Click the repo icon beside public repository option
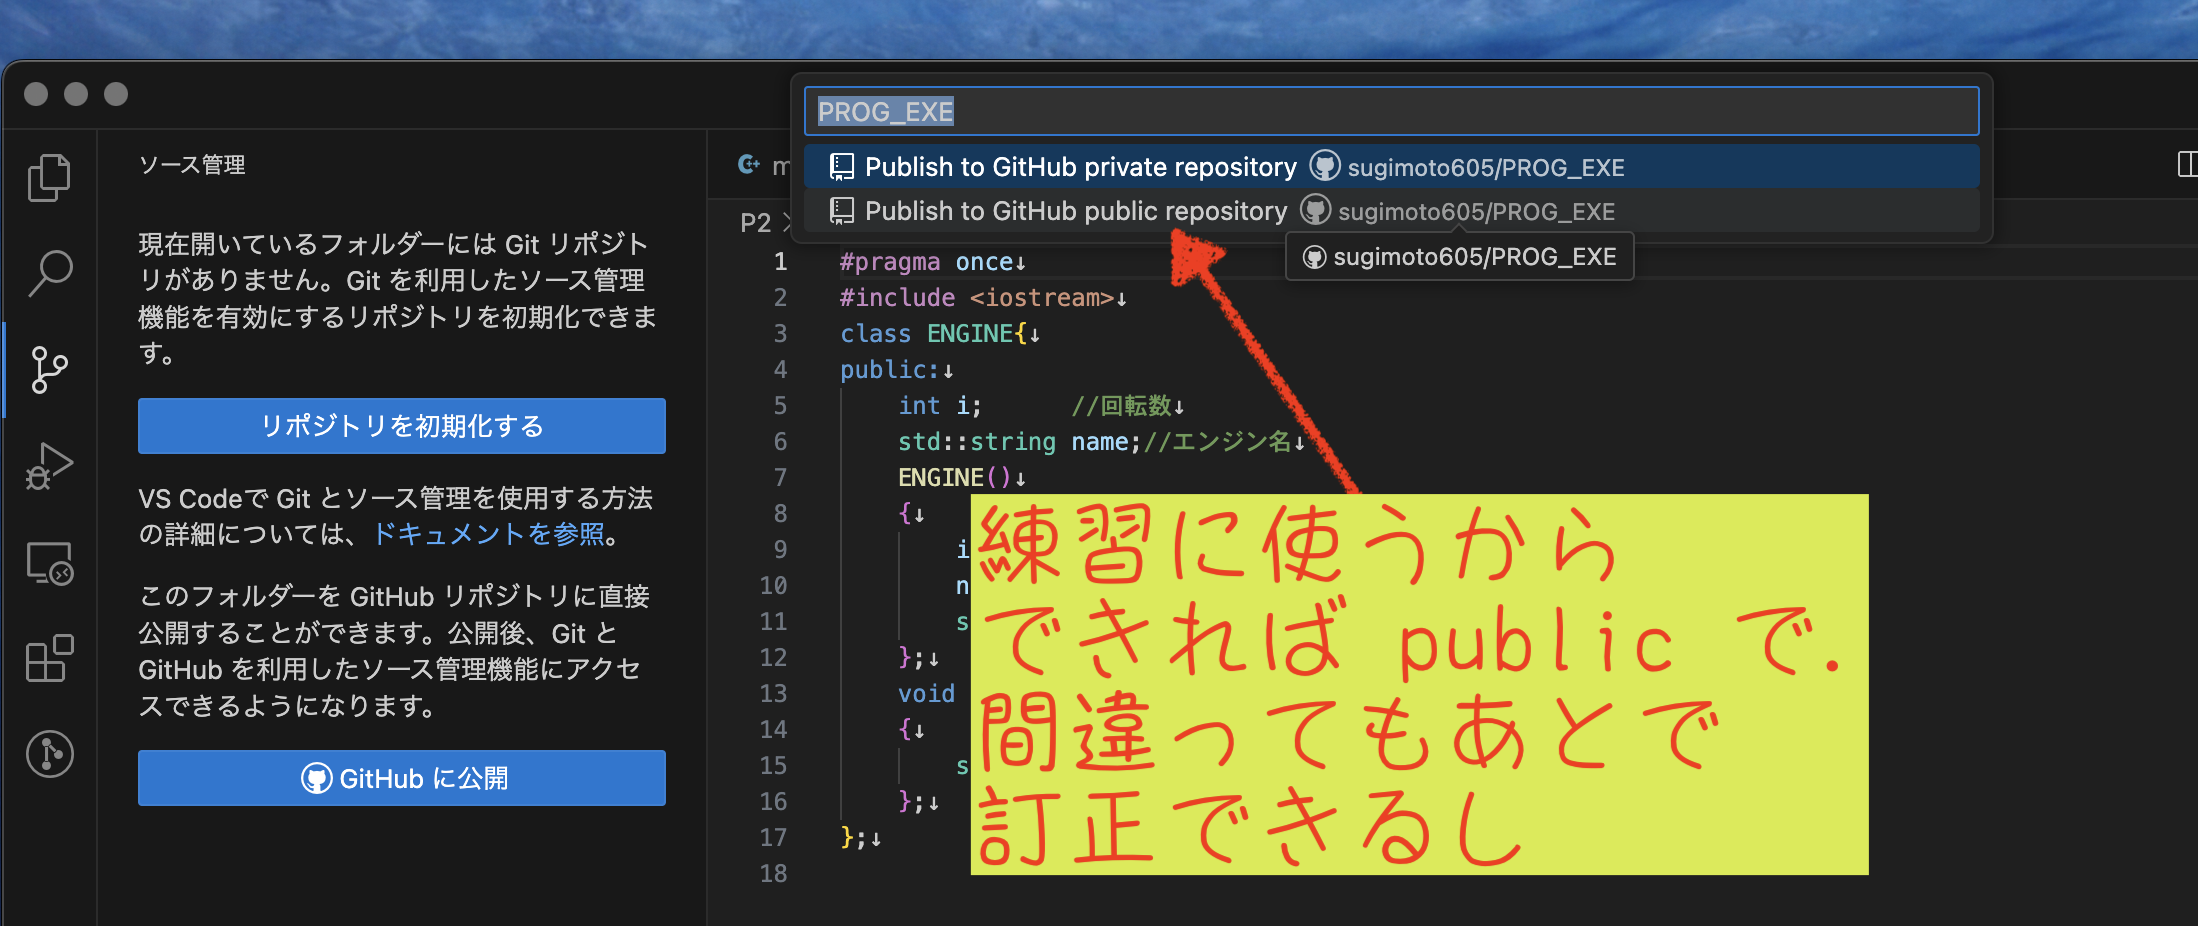The height and width of the screenshot is (926, 2198). pyautogui.click(x=842, y=211)
